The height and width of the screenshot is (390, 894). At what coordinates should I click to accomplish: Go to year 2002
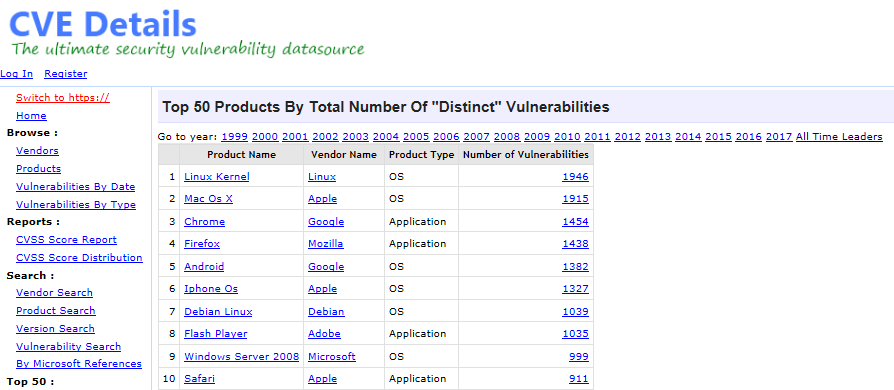(x=326, y=137)
